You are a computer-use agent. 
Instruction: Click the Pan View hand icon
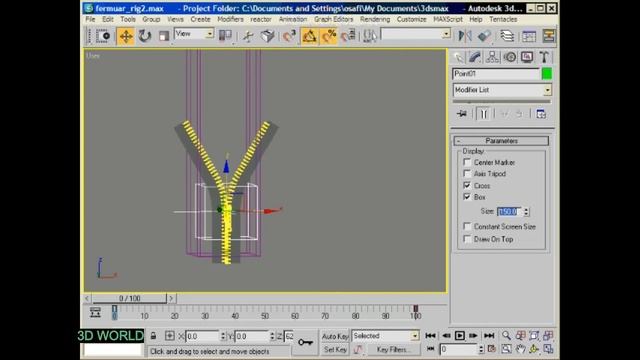(x=520, y=349)
